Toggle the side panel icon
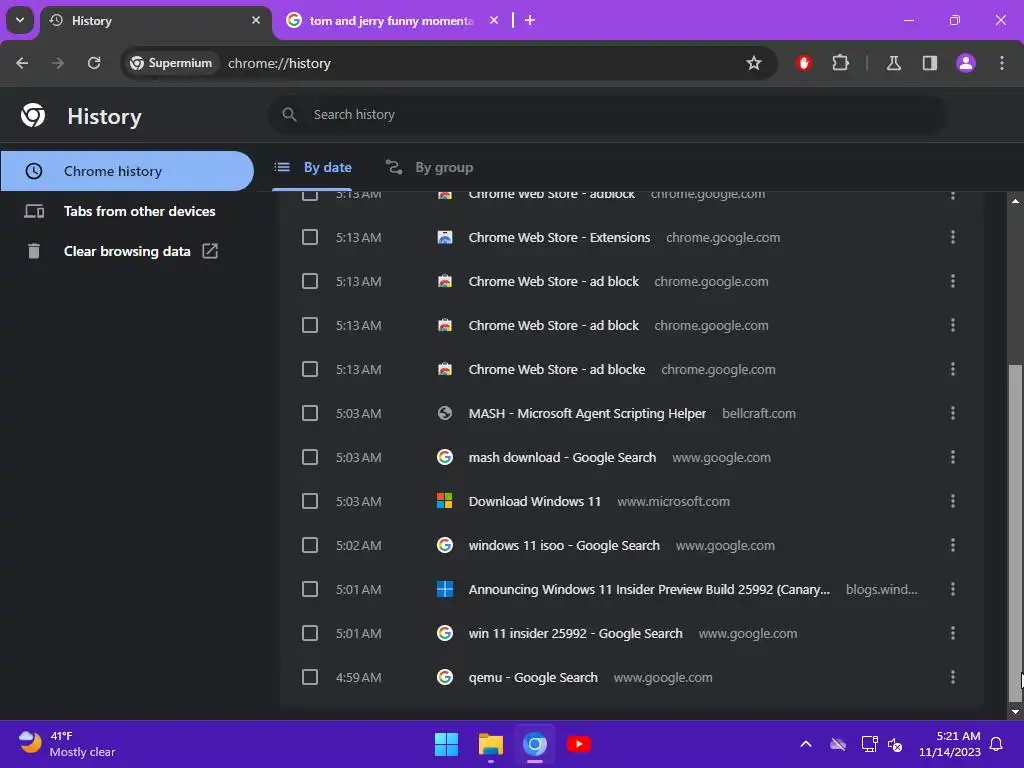The image size is (1024, 768). (930, 63)
